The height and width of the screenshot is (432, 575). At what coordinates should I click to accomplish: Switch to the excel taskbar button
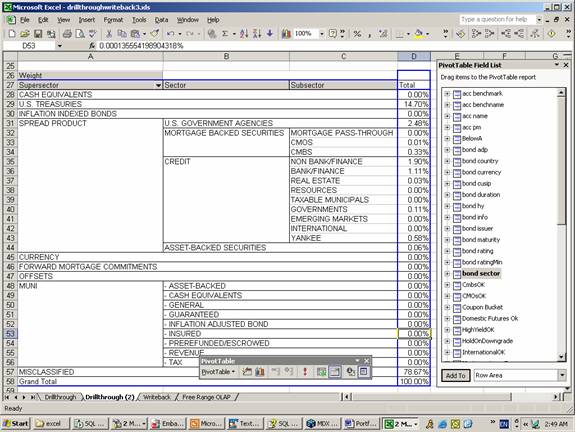pyautogui.click(x=51, y=424)
